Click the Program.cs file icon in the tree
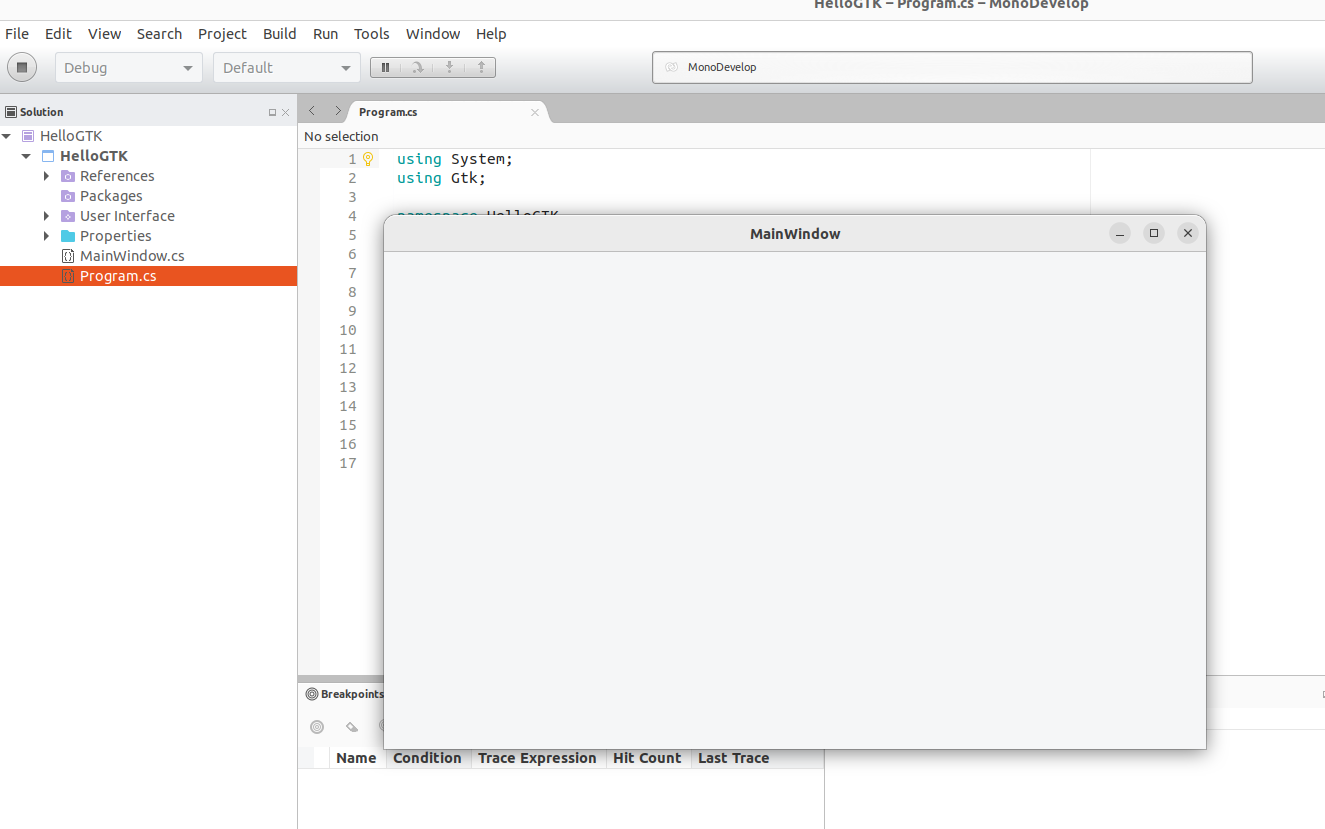 coord(68,276)
